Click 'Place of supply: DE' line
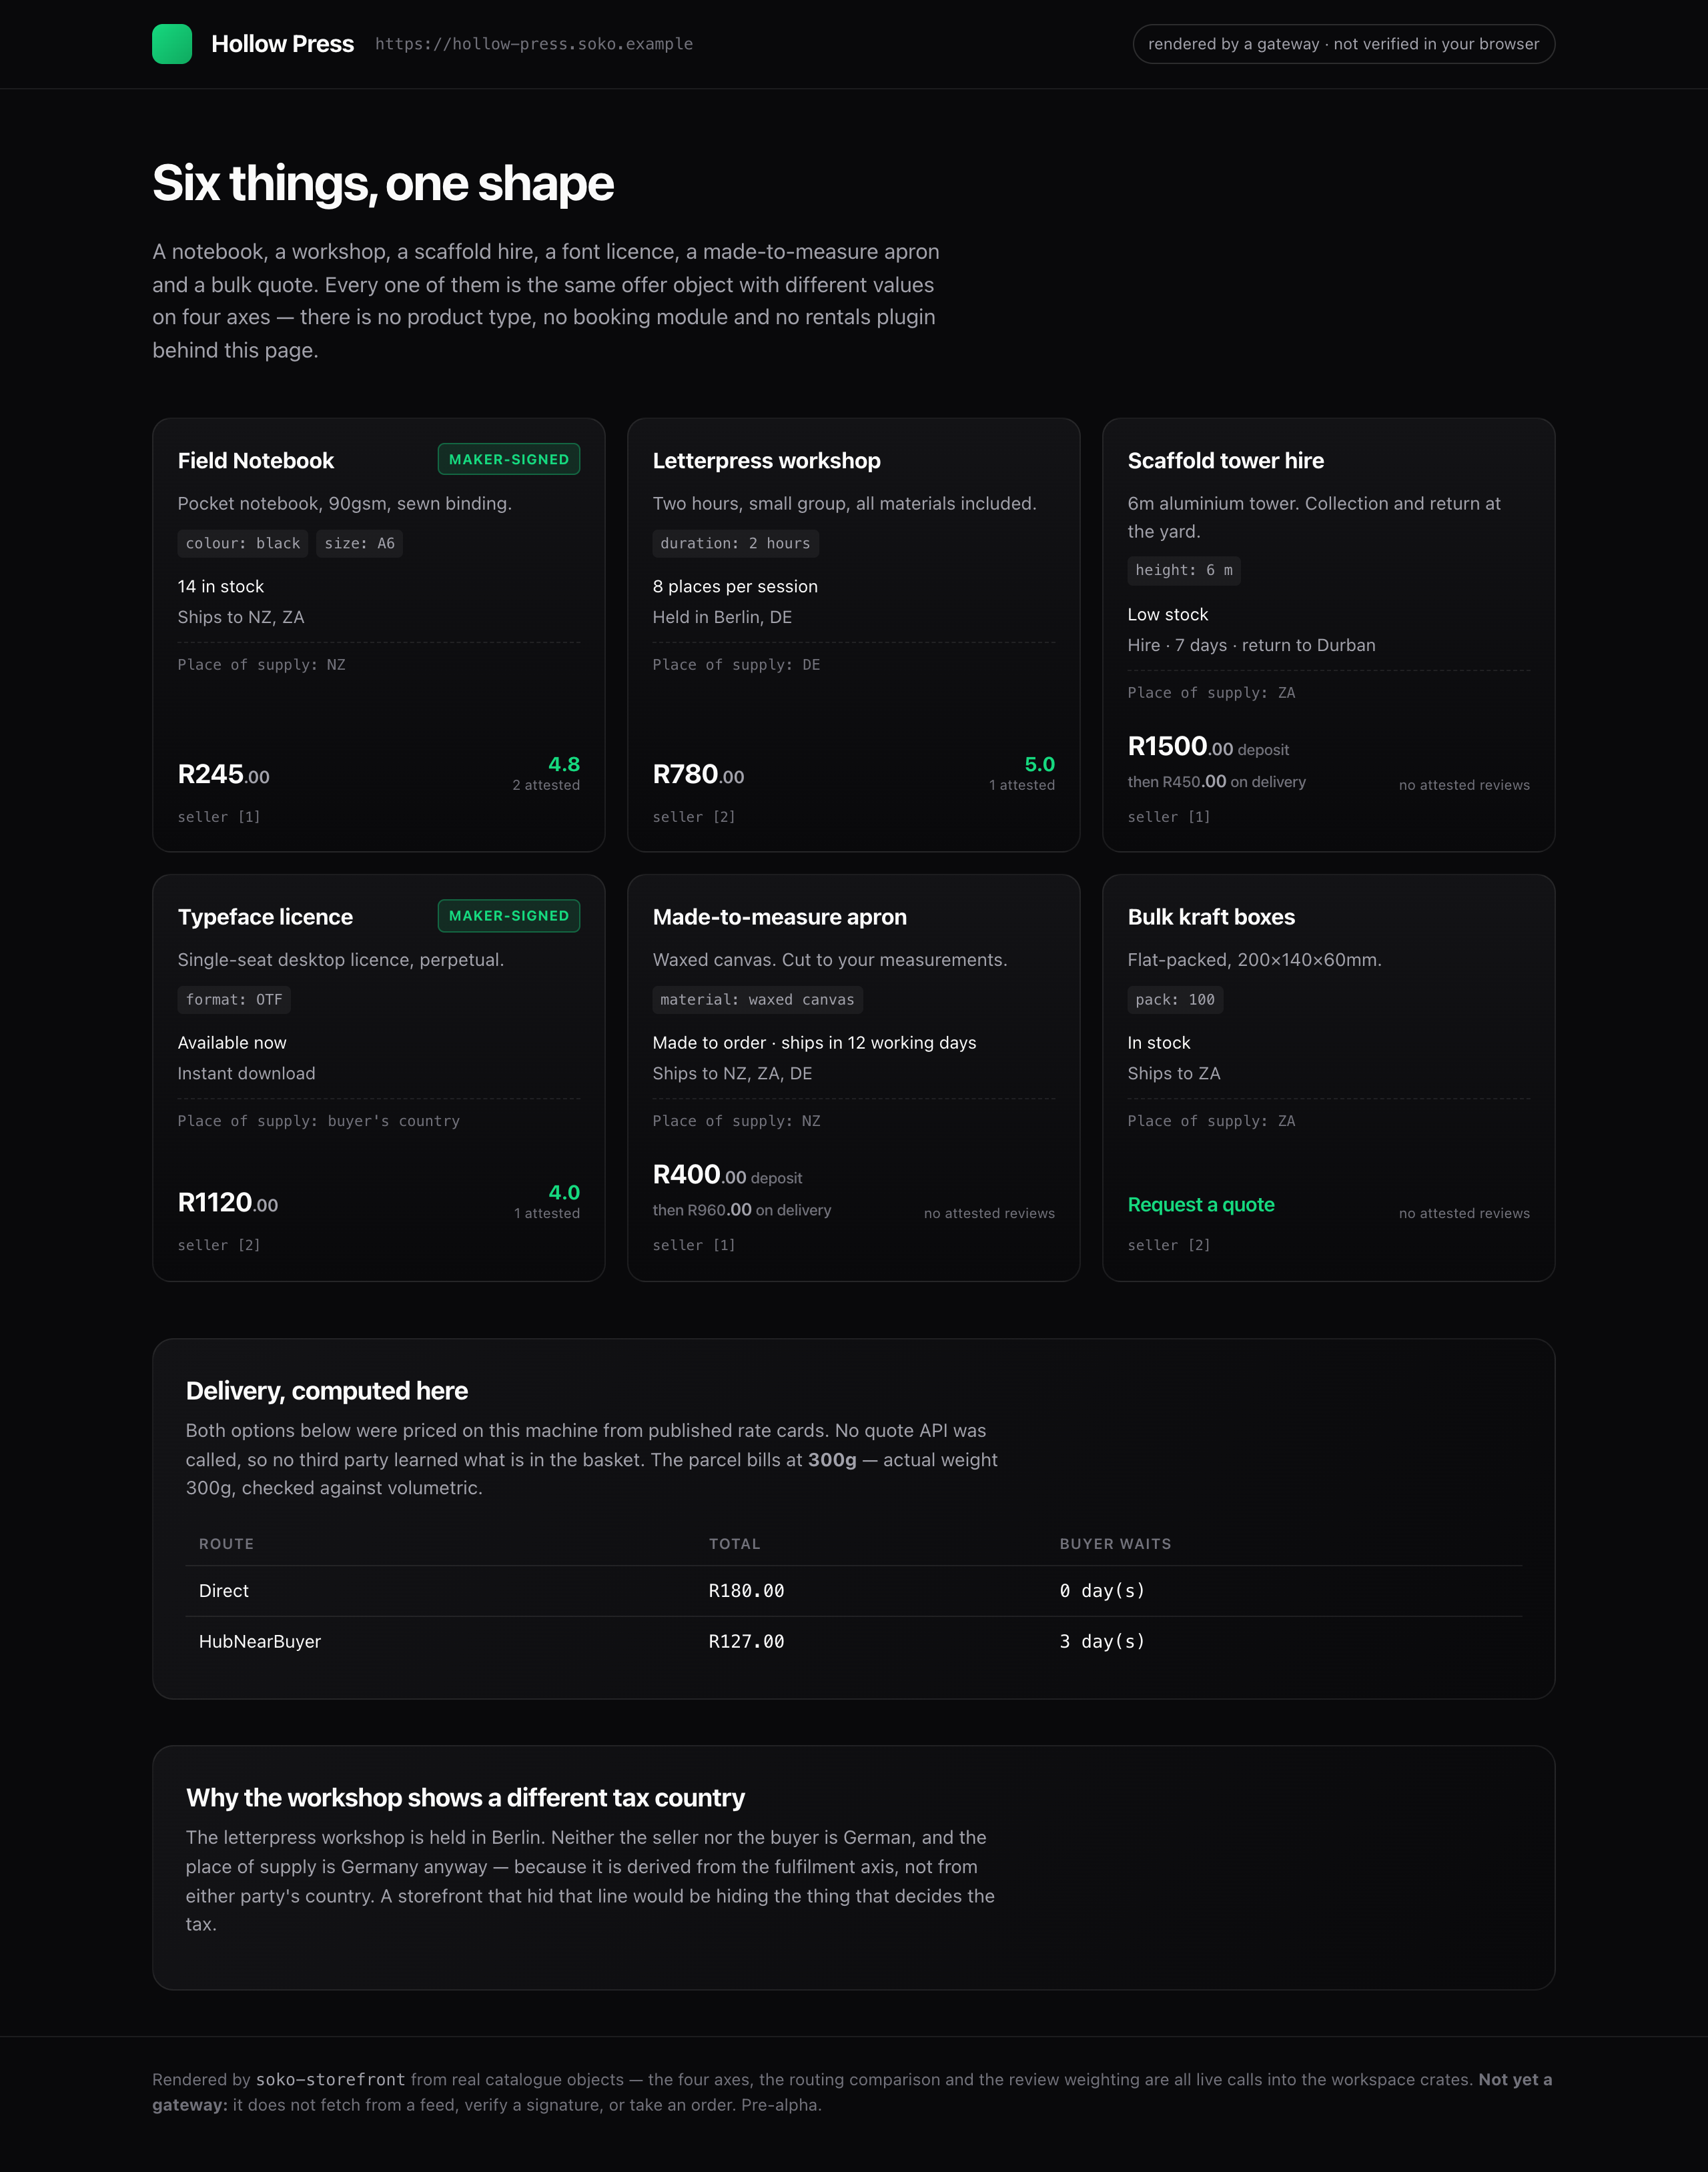The height and width of the screenshot is (2172, 1708). click(x=736, y=665)
